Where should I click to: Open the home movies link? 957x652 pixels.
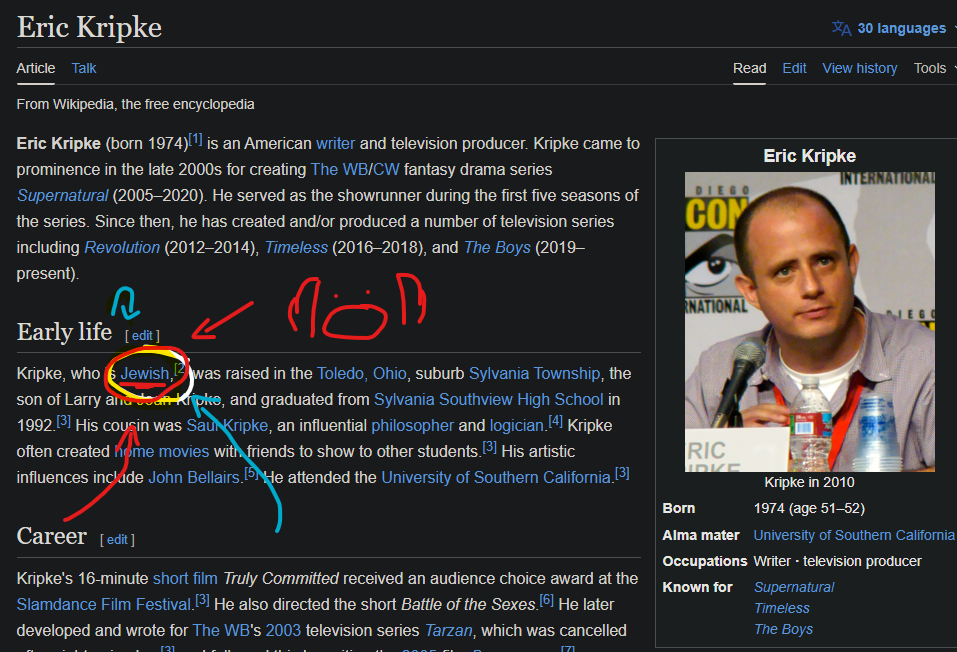click(x=162, y=451)
